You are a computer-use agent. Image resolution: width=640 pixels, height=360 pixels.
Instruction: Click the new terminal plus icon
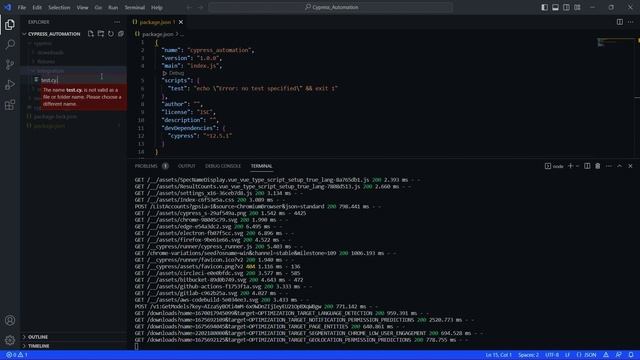click(x=571, y=166)
